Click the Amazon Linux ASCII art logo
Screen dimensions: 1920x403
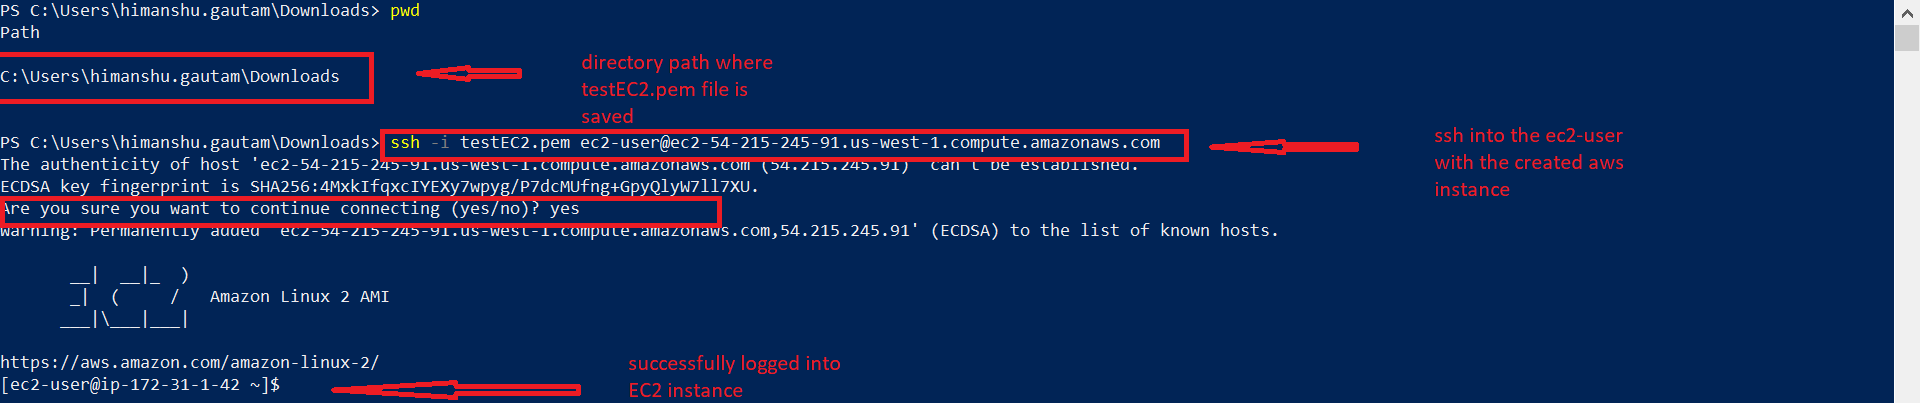tap(126, 297)
